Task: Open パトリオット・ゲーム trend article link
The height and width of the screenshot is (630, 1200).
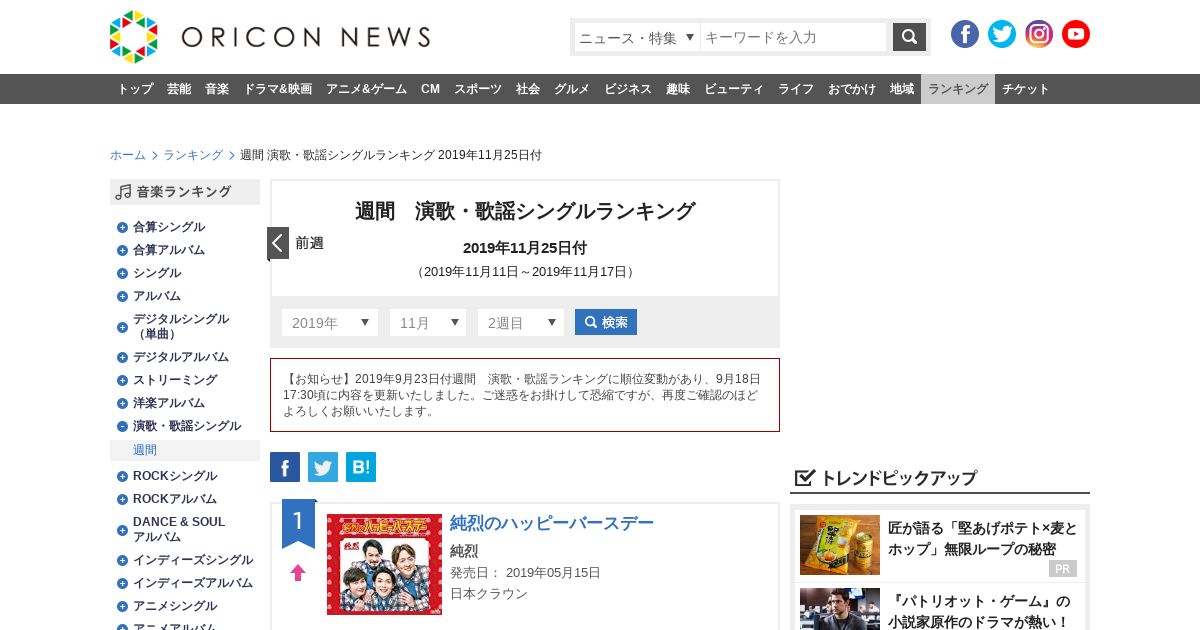Action: tap(979, 611)
